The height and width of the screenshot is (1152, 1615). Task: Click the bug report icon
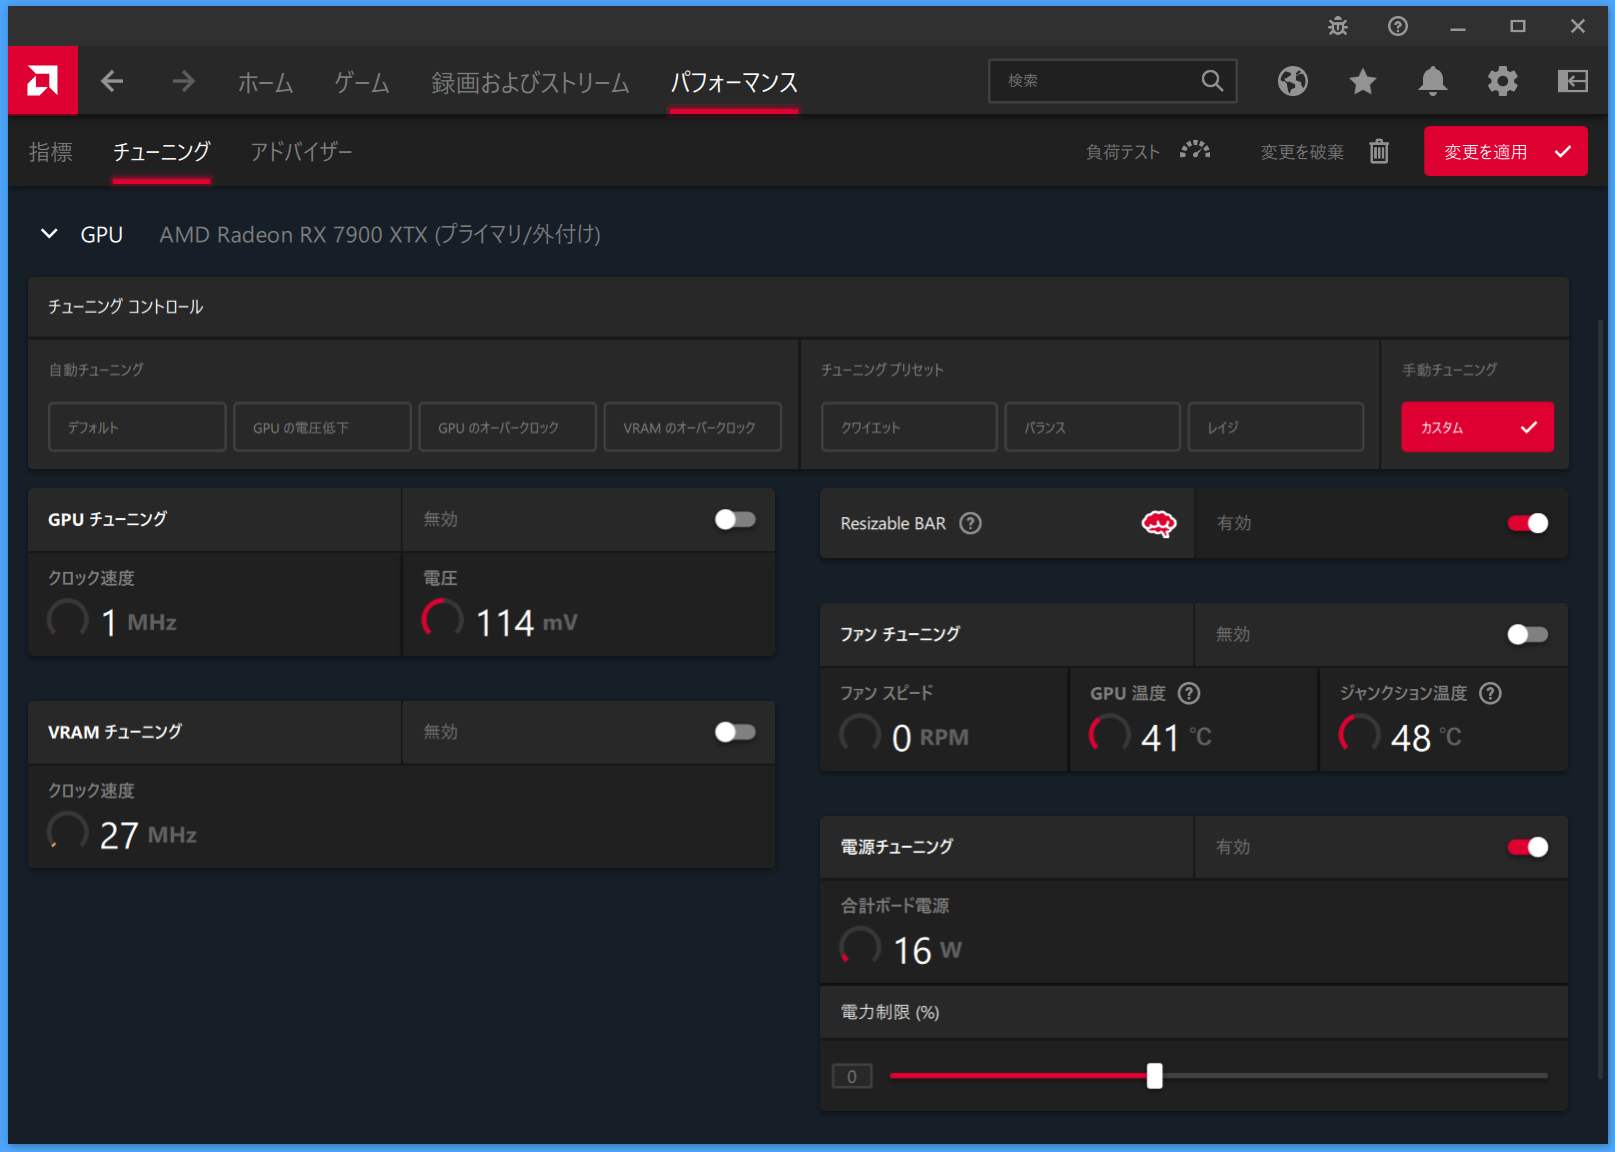(x=1338, y=27)
